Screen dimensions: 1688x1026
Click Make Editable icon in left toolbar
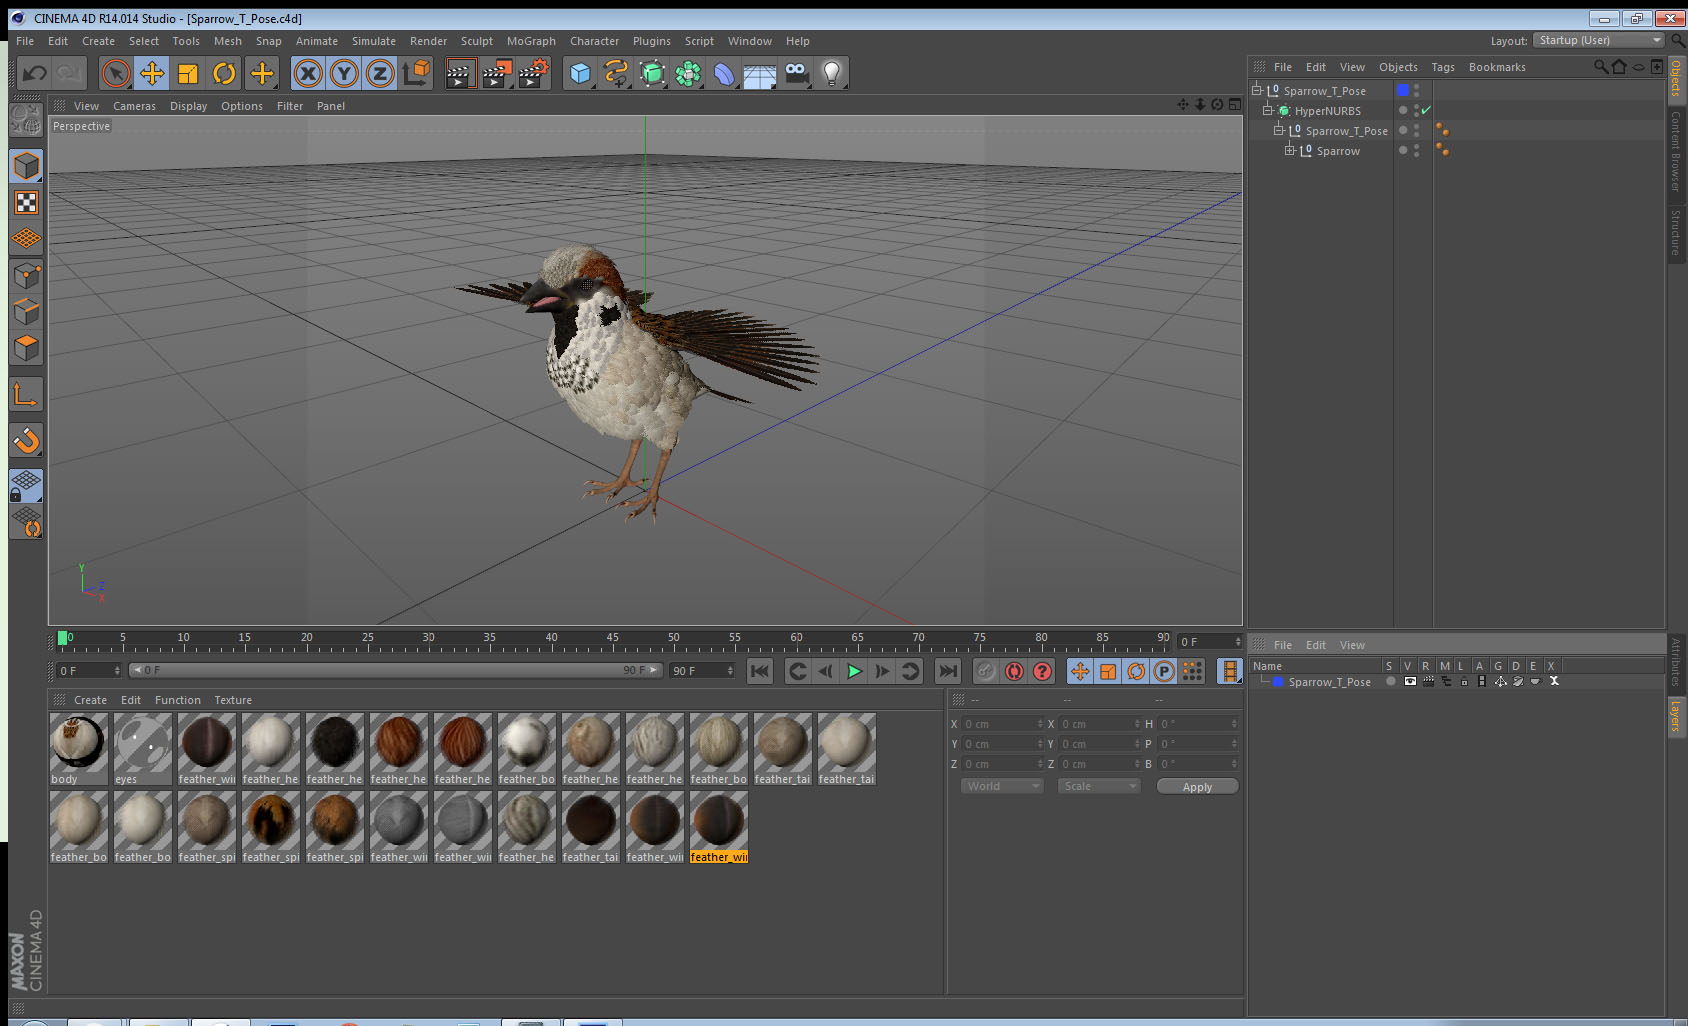[x=26, y=120]
